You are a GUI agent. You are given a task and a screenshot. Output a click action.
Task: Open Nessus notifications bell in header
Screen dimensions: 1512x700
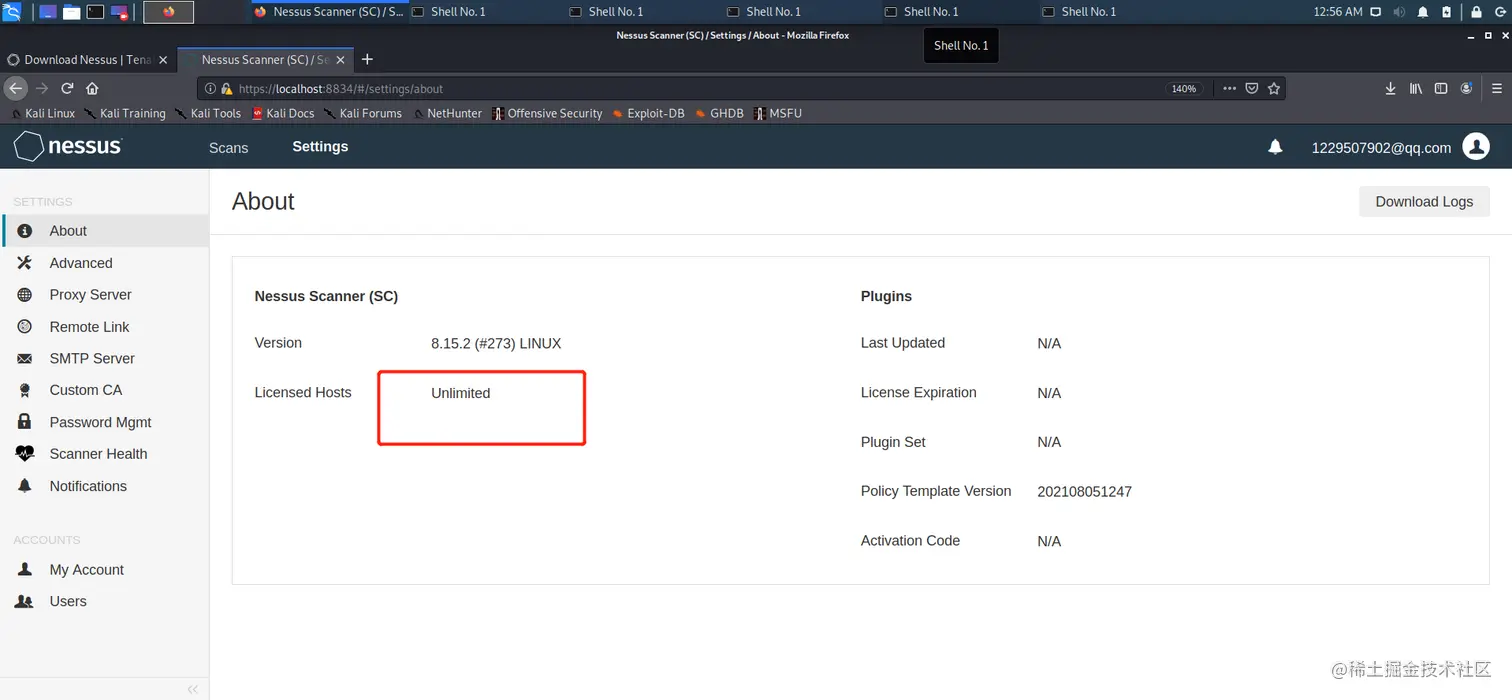coord(1275,147)
